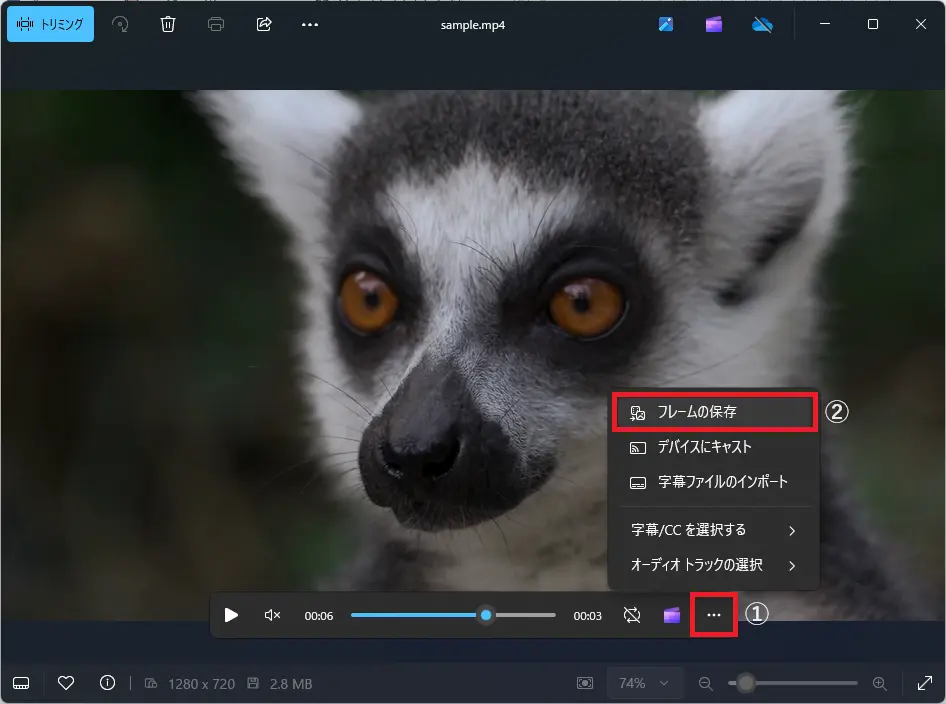Click the トリミング trim button
The height and width of the screenshot is (704, 946).
tap(51, 25)
